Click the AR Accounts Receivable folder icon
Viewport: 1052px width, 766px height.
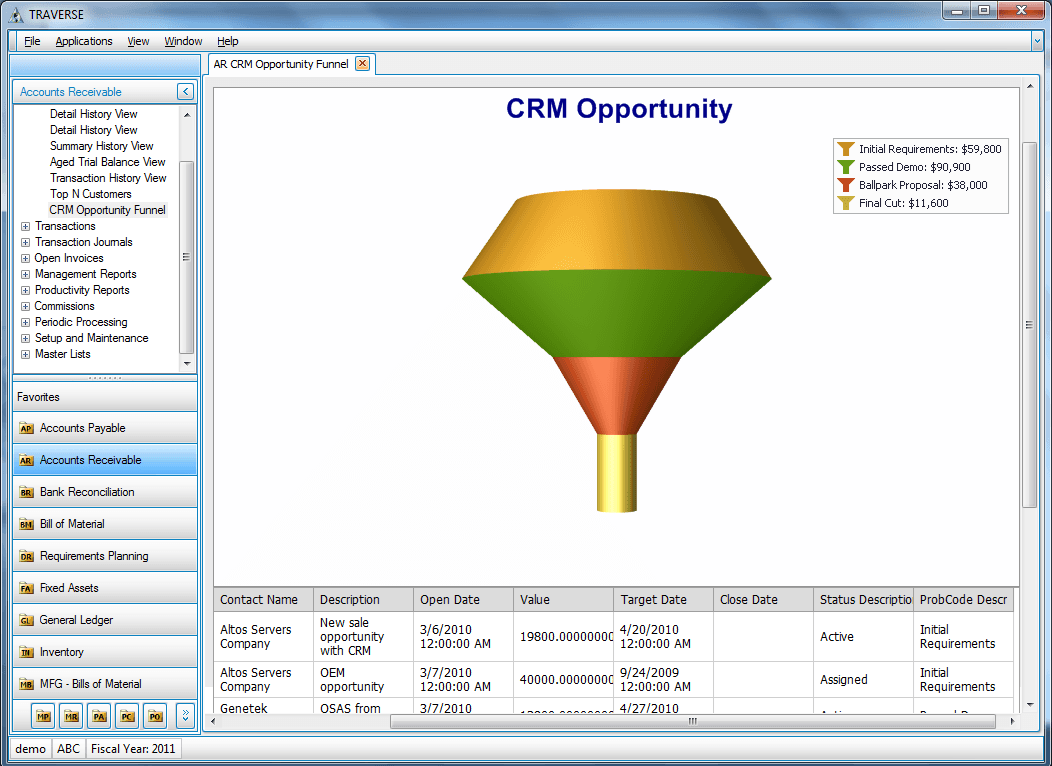pos(26,460)
